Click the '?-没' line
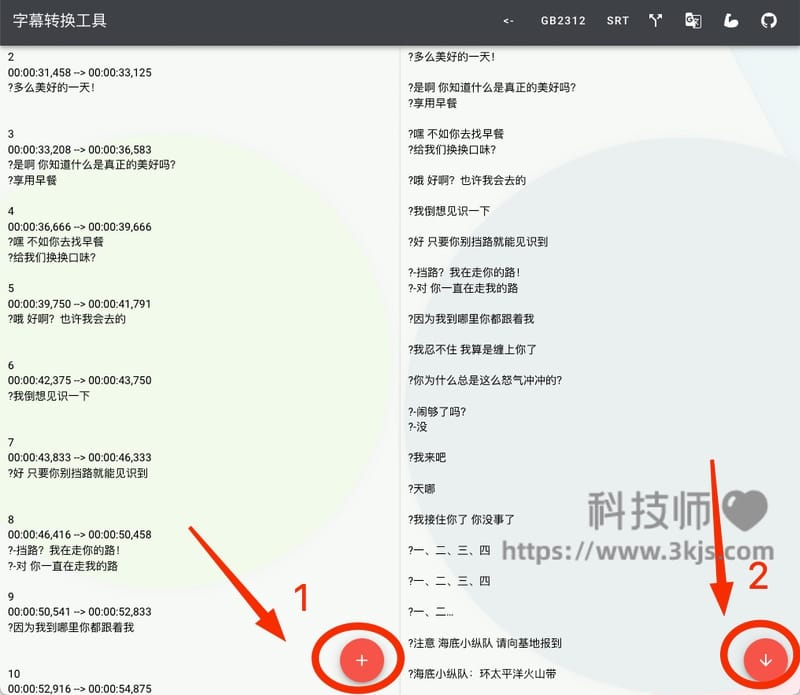This screenshot has width=800, height=695. click(x=418, y=427)
